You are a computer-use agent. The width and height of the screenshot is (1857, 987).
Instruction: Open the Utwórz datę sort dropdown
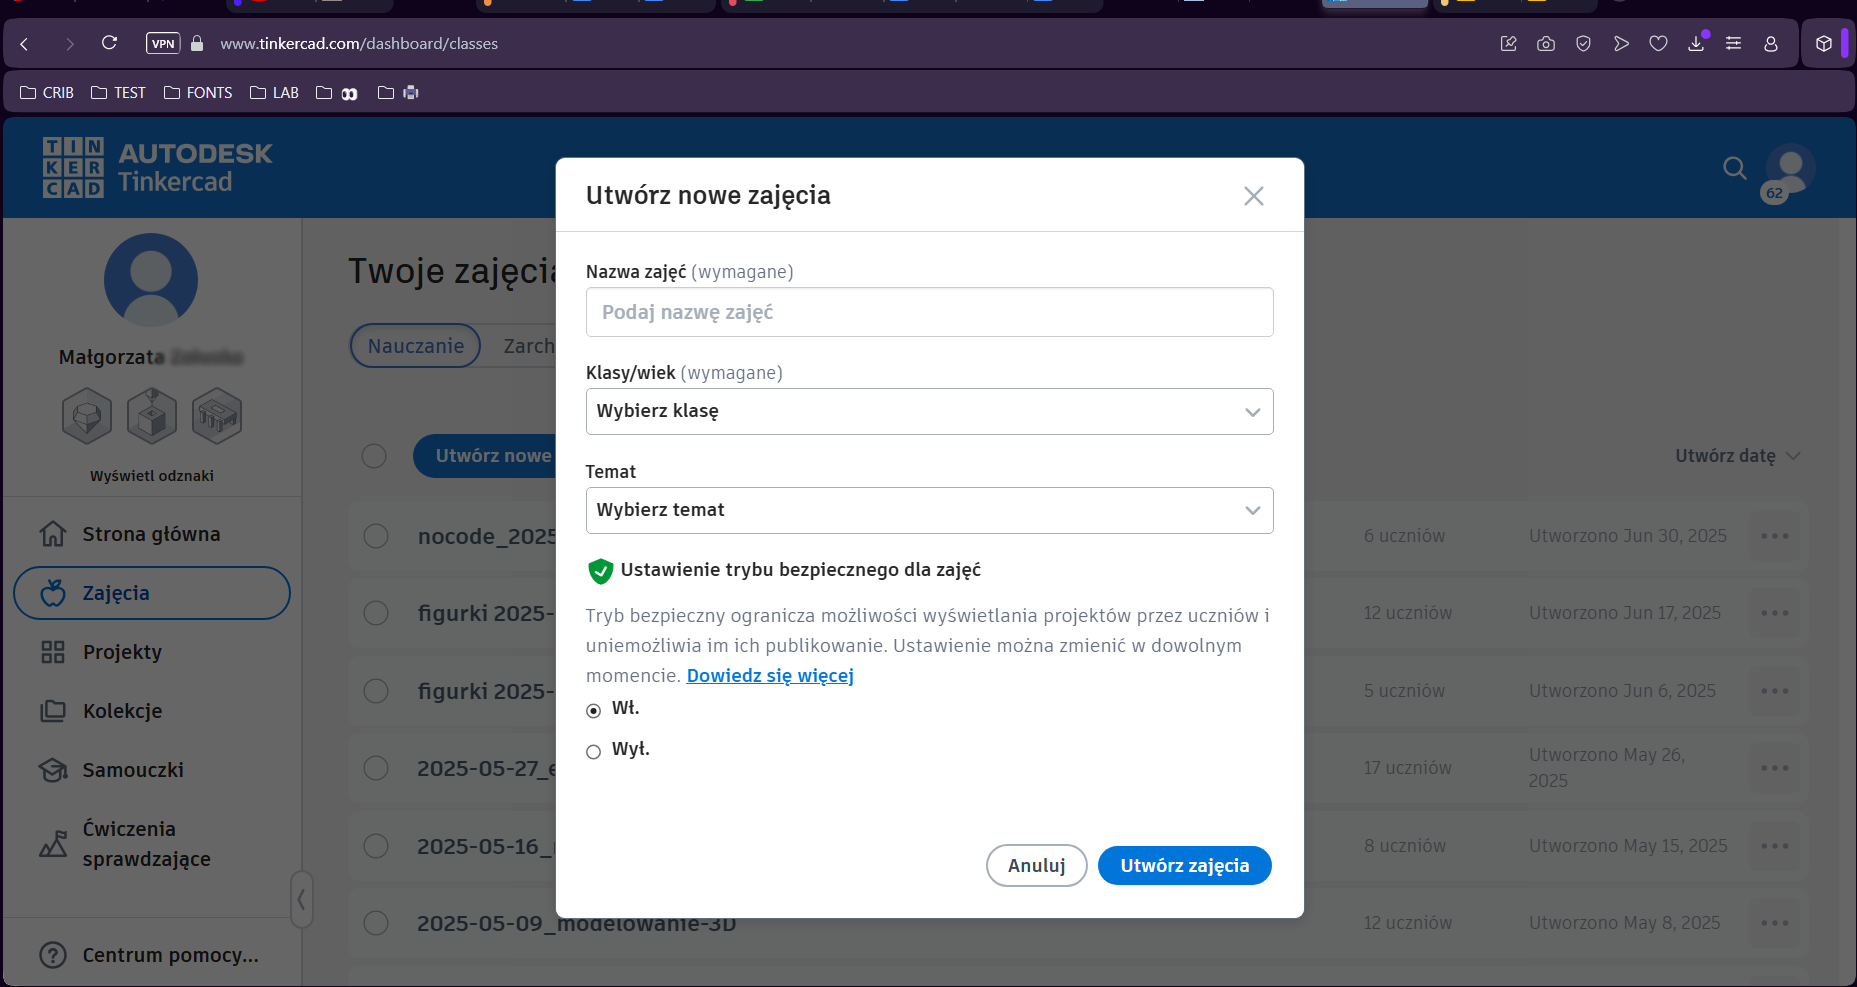pyautogui.click(x=1737, y=456)
